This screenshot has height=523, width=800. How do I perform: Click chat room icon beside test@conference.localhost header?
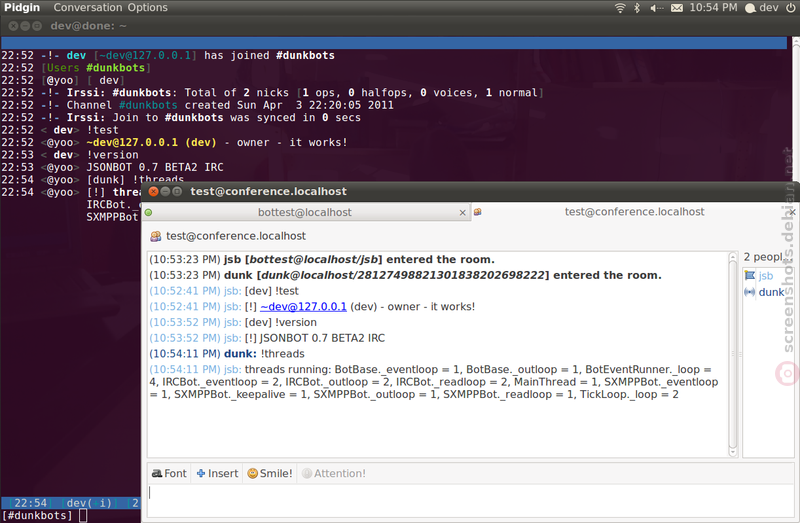pyautogui.click(x=155, y=236)
